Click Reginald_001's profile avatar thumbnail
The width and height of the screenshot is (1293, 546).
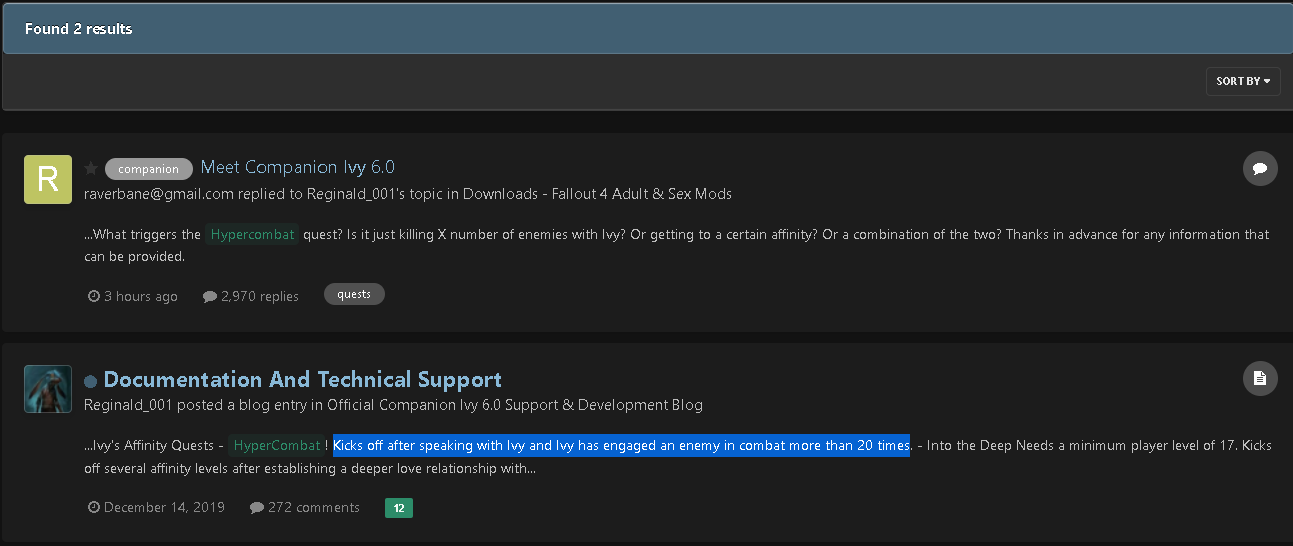click(48, 389)
